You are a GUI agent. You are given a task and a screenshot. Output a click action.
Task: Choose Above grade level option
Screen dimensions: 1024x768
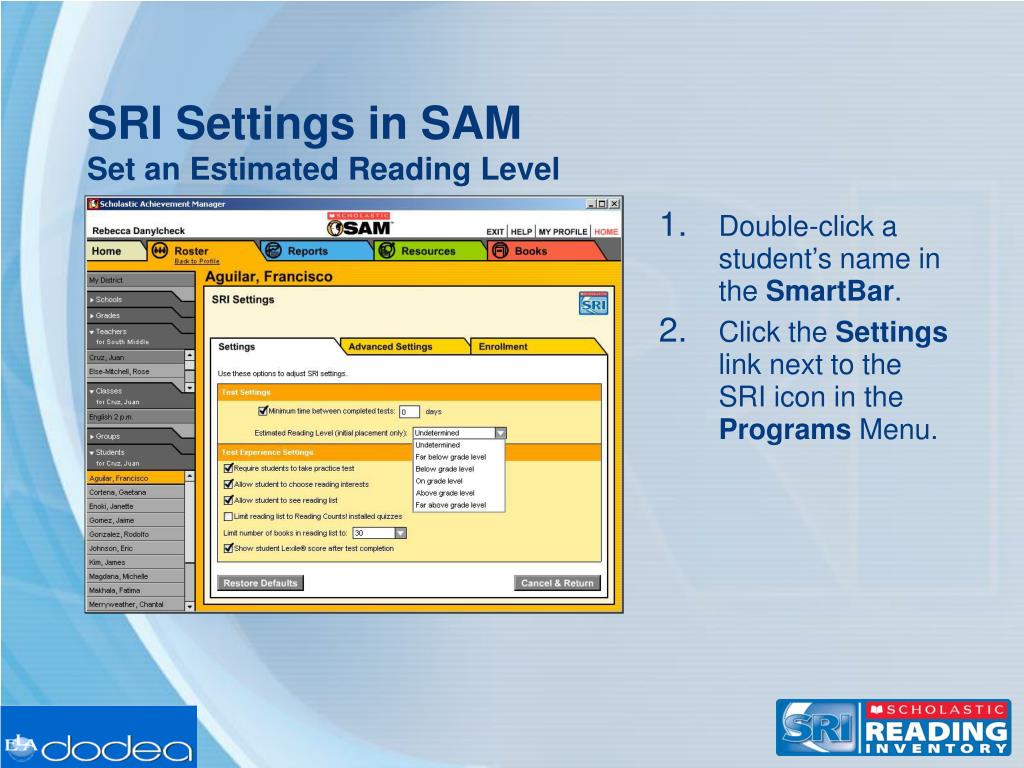(459, 493)
